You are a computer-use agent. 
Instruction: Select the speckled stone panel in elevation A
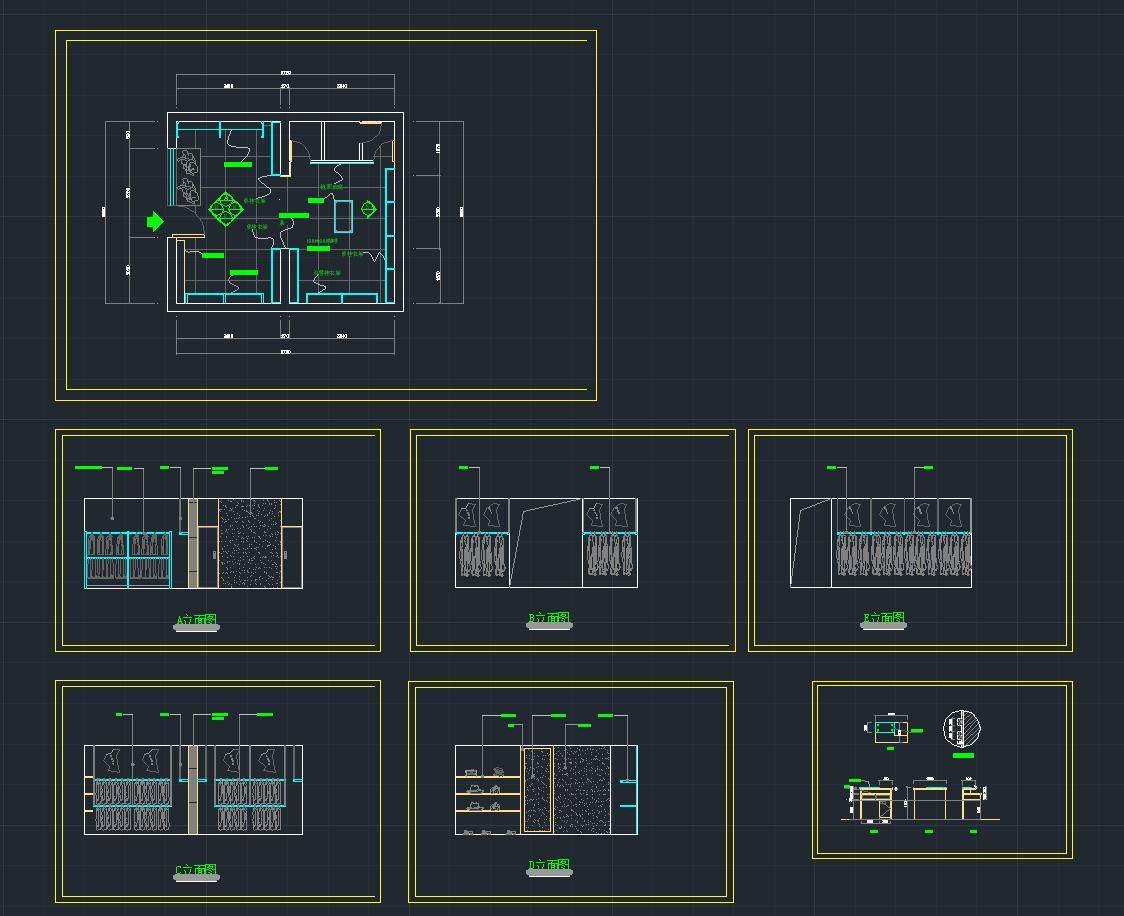tap(250, 543)
